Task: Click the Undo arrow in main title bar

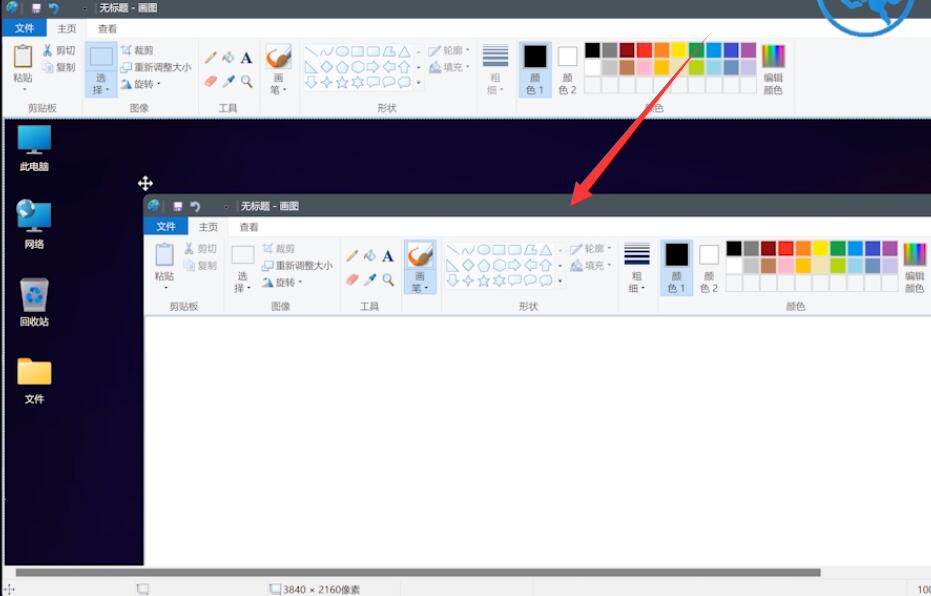Action: pyautogui.click(x=54, y=8)
